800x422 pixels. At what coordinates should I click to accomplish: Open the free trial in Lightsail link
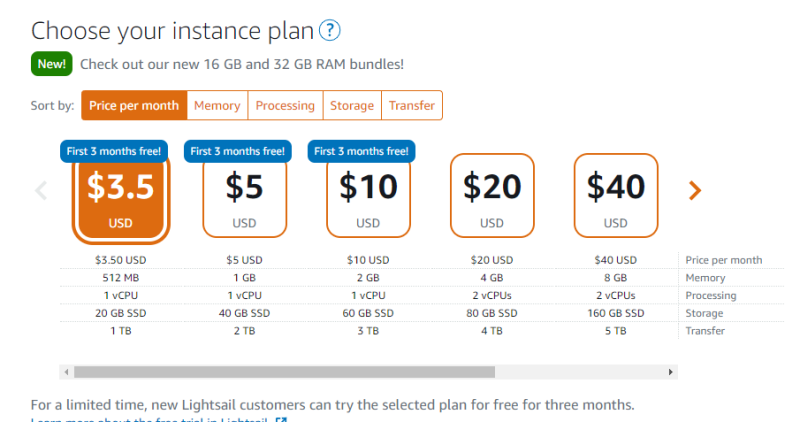tap(150, 419)
